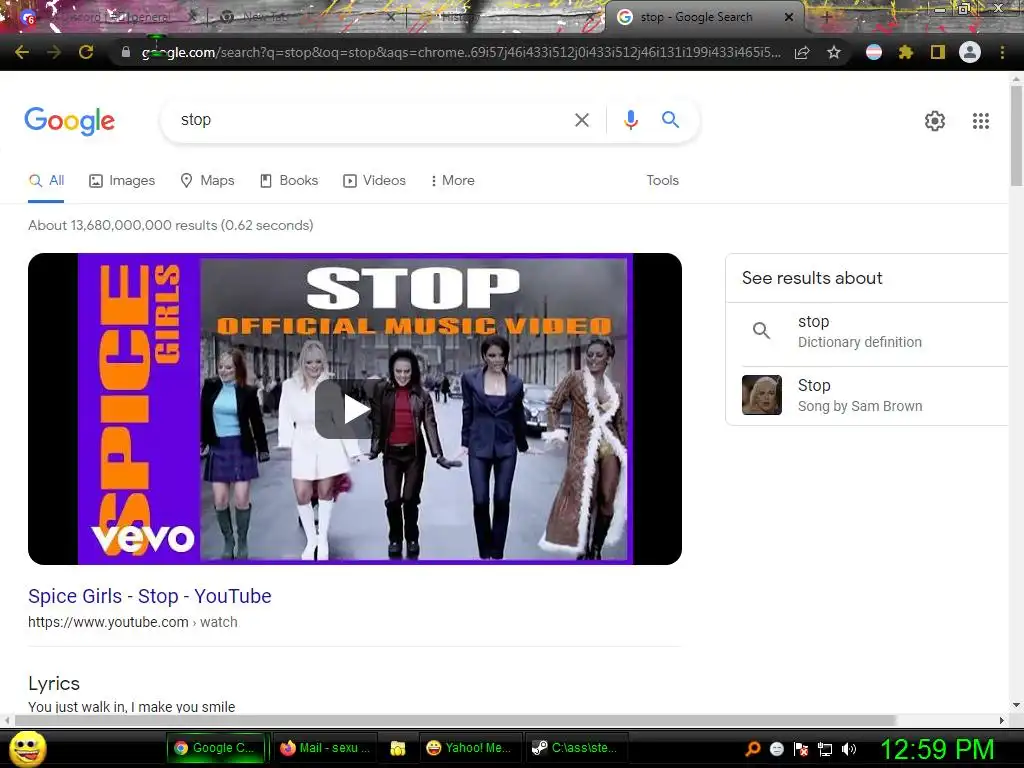Click the youtube.com watch URL text
The image size is (1024, 768).
pos(133,622)
